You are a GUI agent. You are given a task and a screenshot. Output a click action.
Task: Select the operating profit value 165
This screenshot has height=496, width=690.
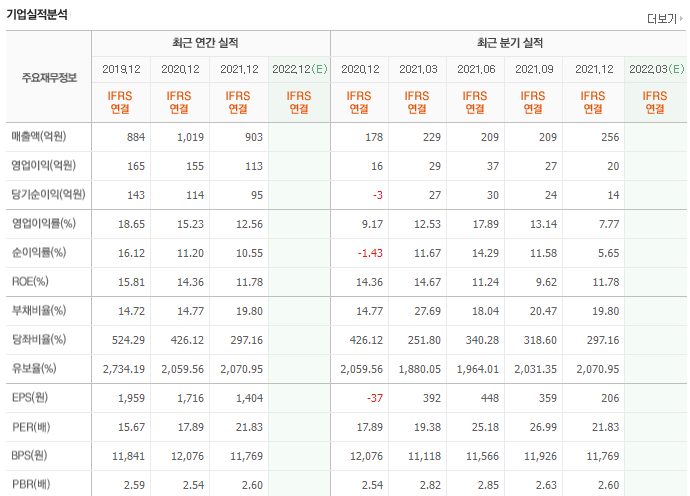(x=136, y=166)
